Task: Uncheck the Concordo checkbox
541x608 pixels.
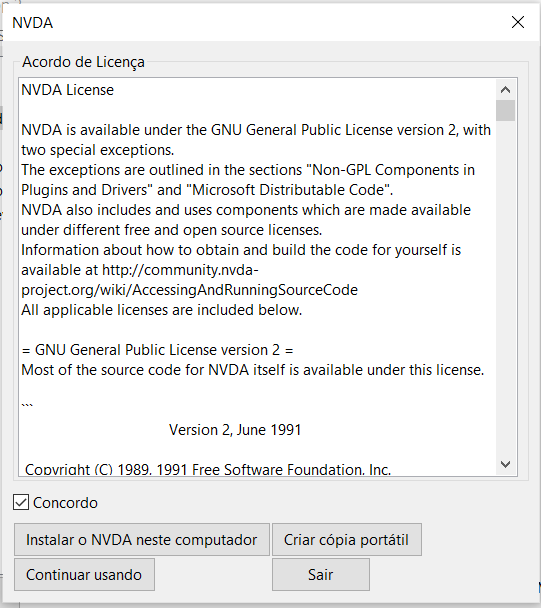Action: click(21, 503)
